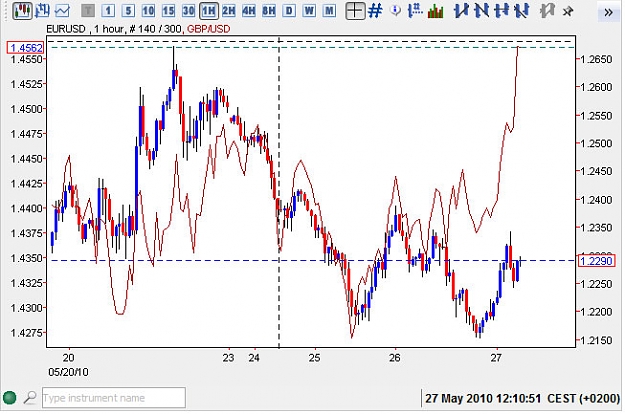The width and height of the screenshot is (625, 414).
Task: Click the 1.2650 right axis value
Action: tap(596, 59)
